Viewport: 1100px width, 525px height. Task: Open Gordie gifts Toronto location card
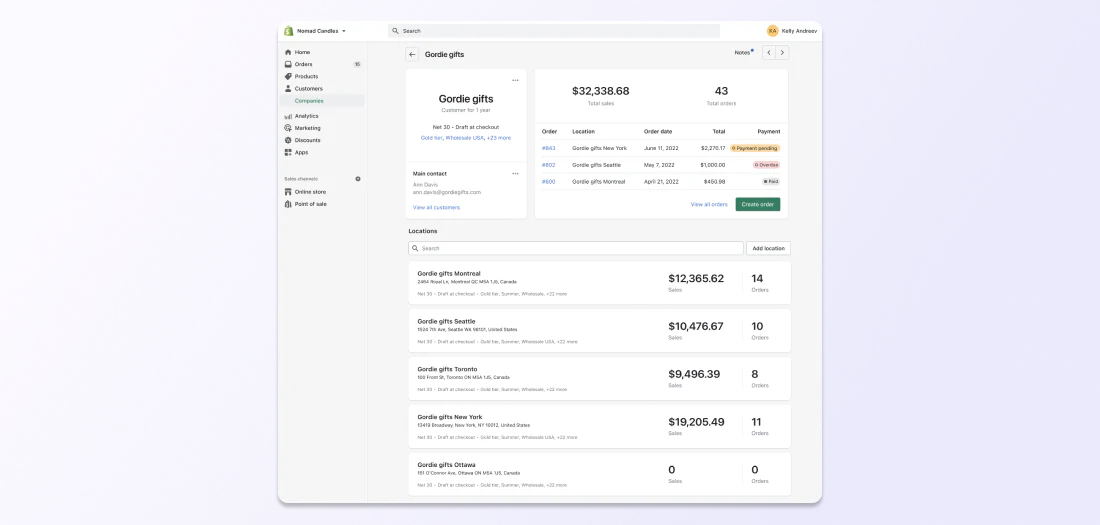(x=599, y=378)
